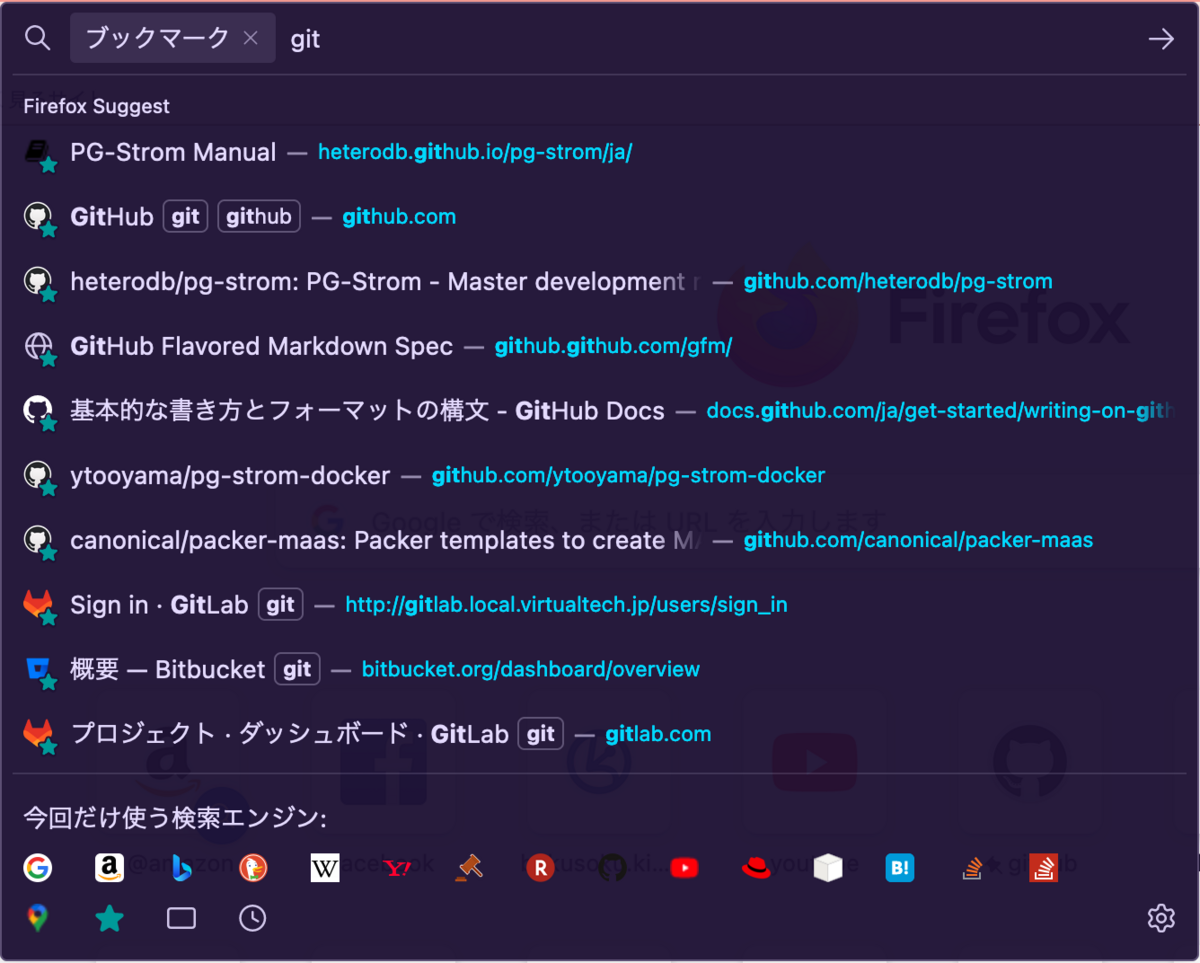
Task: Click the magnifying glass search icon
Action: pos(37,38)
